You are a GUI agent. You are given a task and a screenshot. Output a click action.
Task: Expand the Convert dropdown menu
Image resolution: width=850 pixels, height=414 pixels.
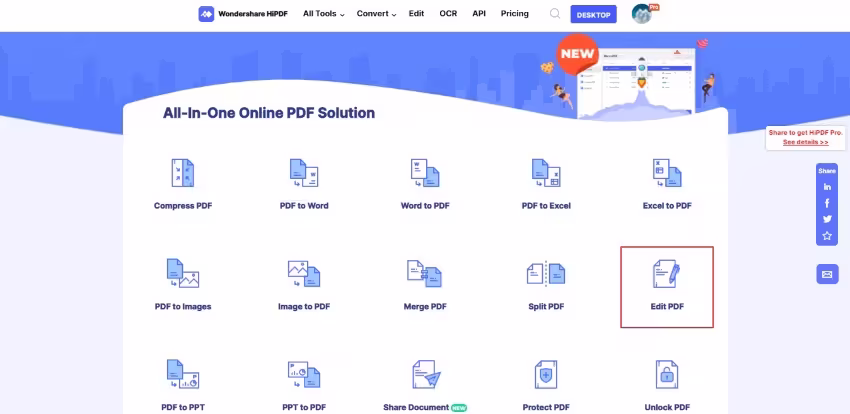(376, 14)
